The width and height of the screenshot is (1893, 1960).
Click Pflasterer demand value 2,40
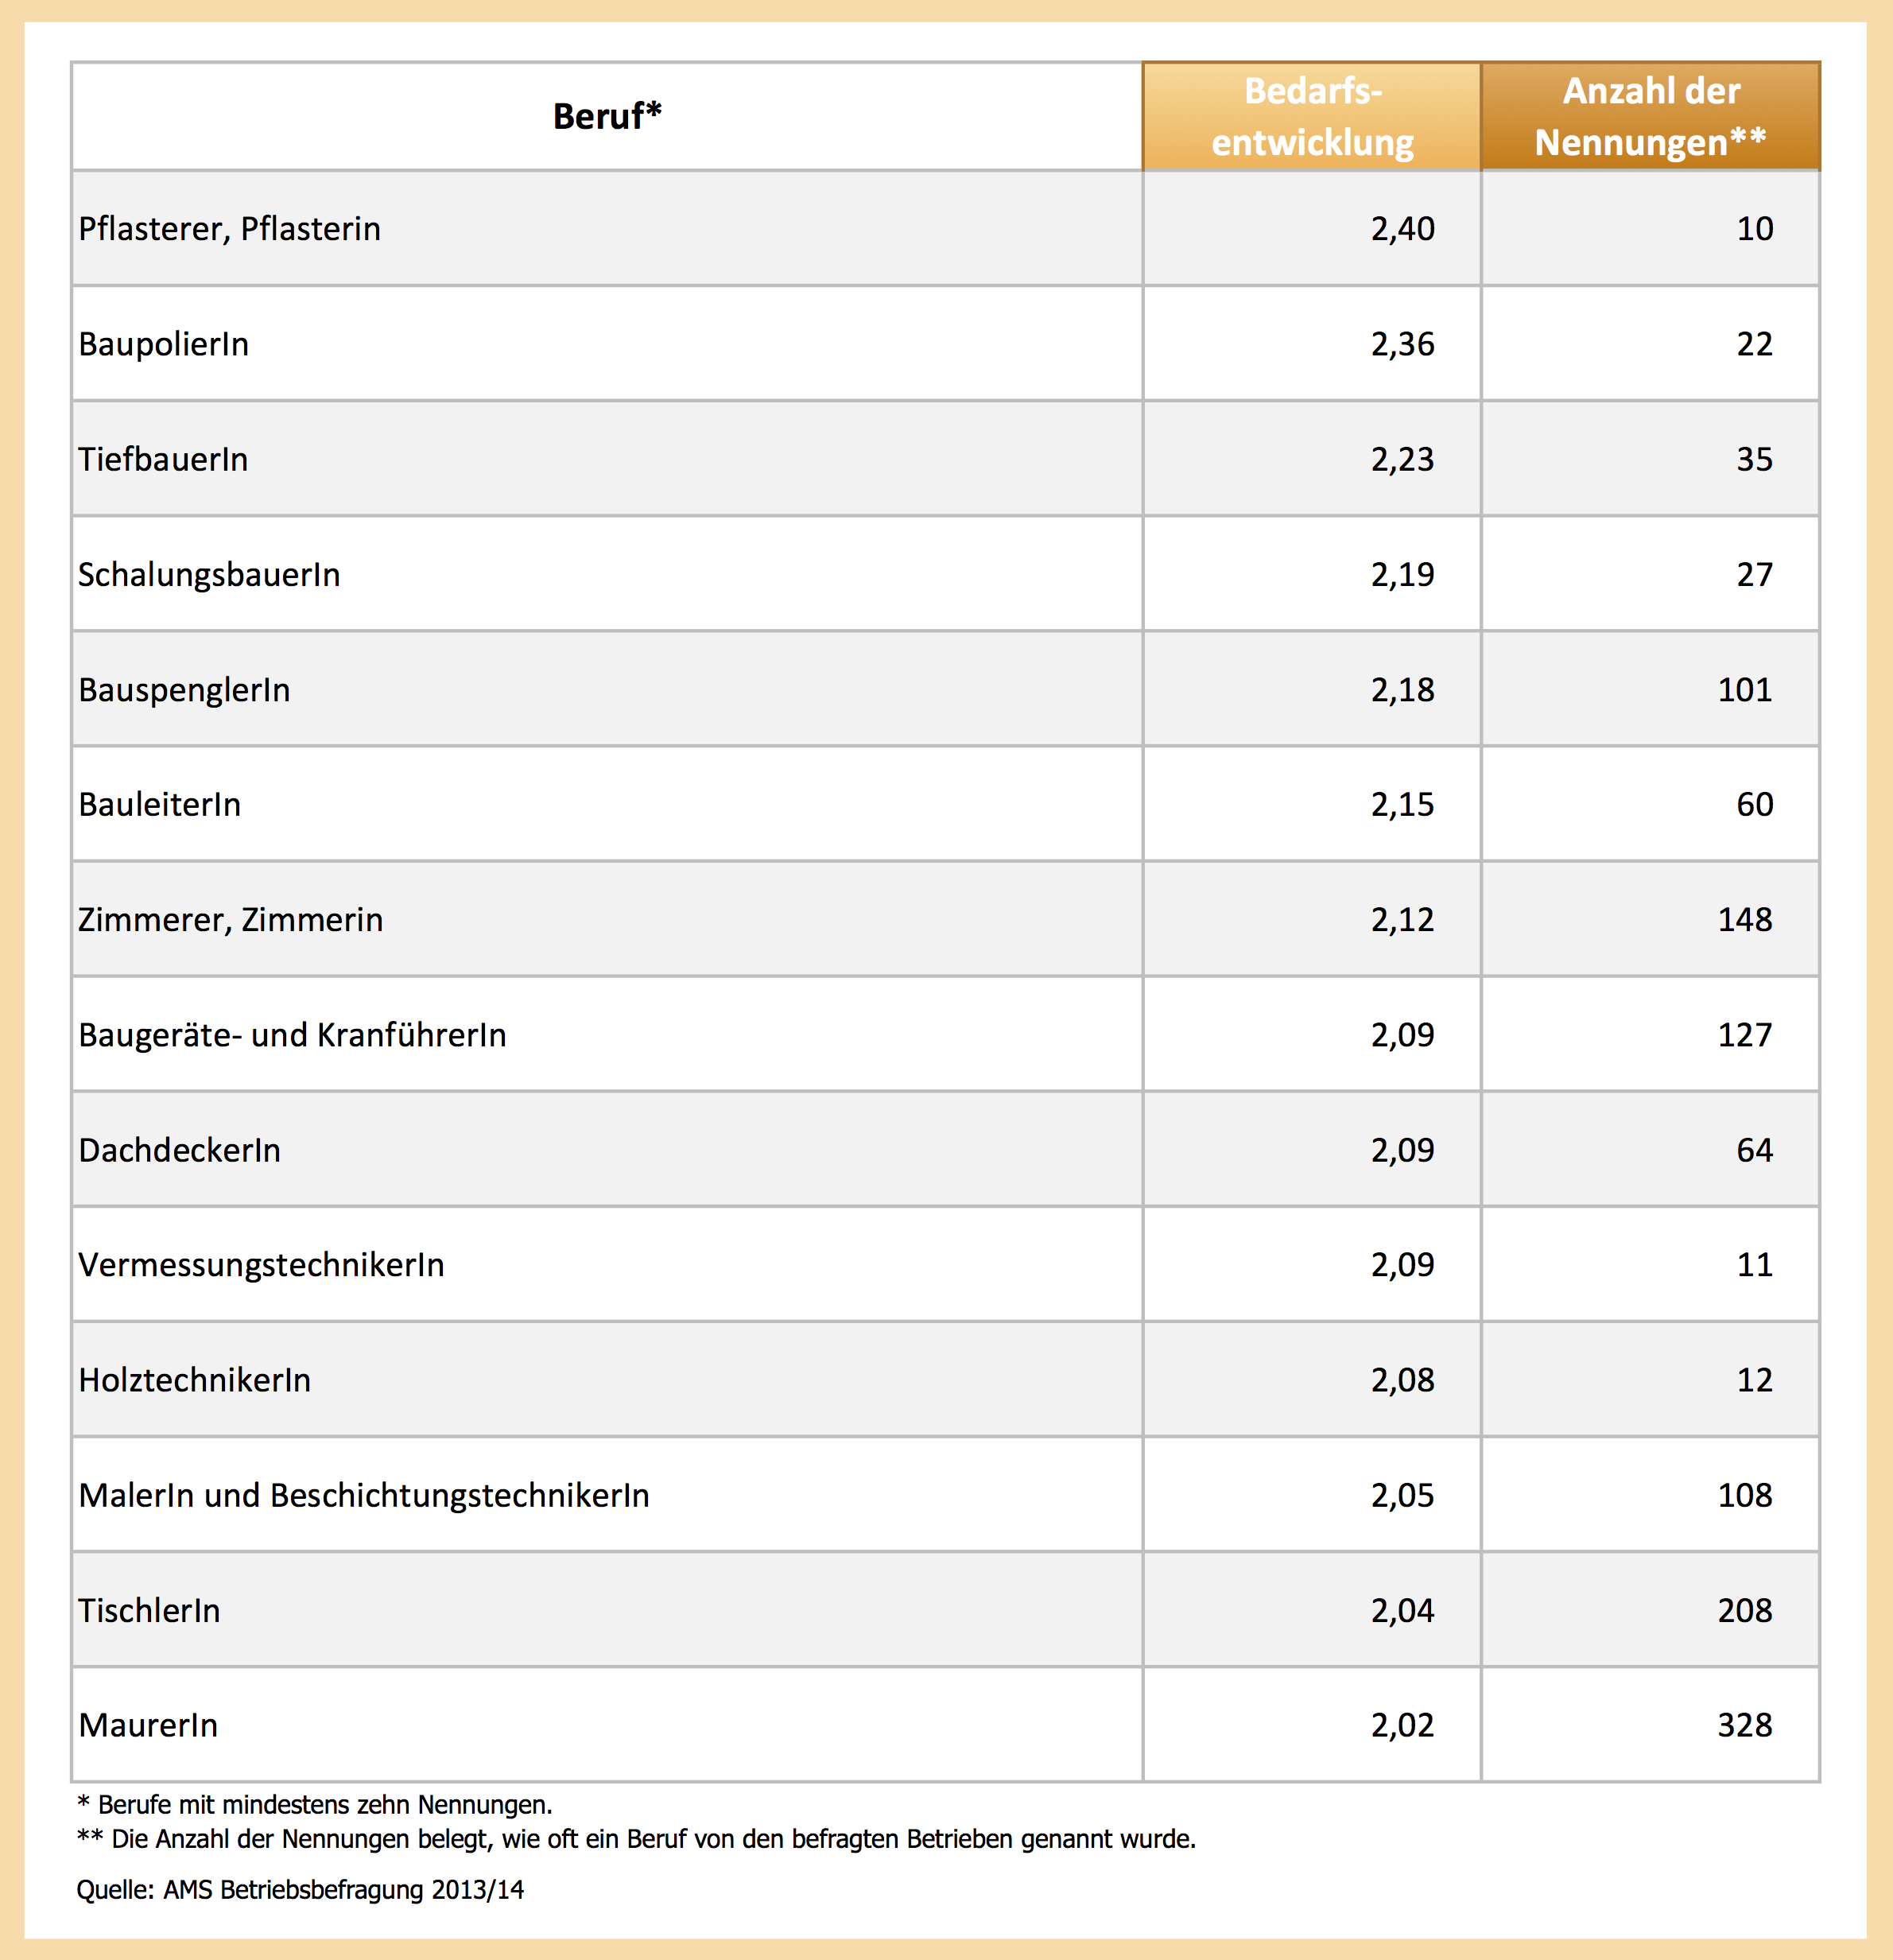pyautogui.click(x=1402, y=229)
